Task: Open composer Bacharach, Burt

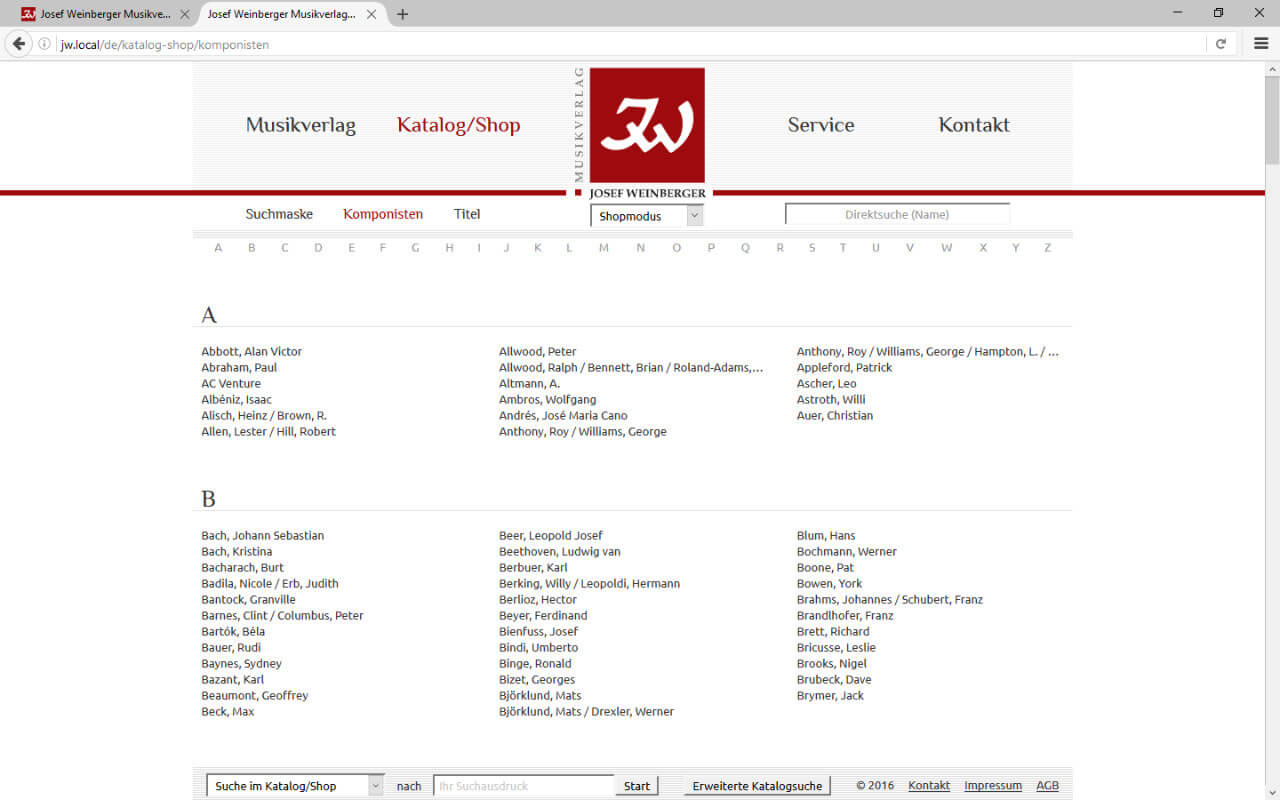Action: tap(243, 567)
